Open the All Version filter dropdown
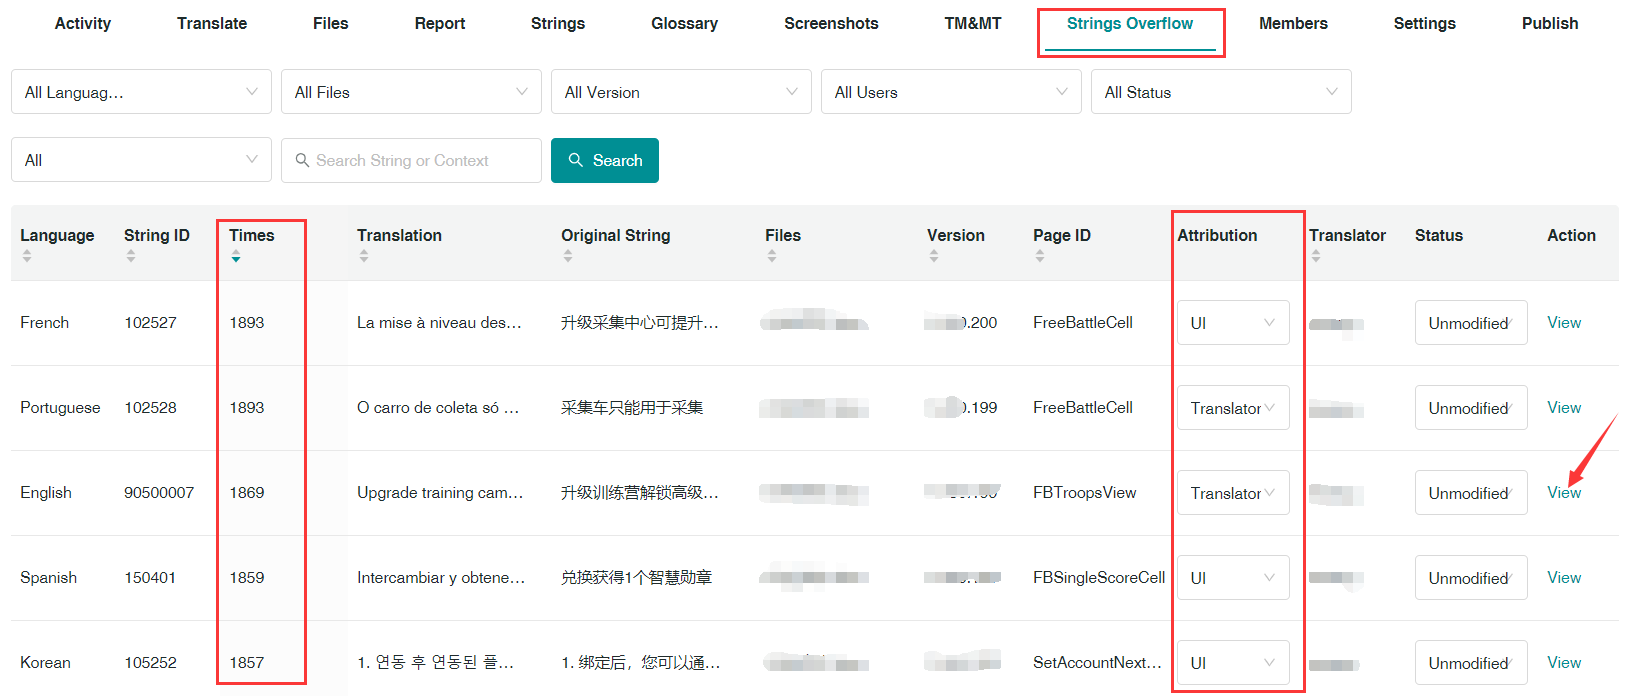Viewport: 1635px width, 696px height. click(x=681, y=92)
